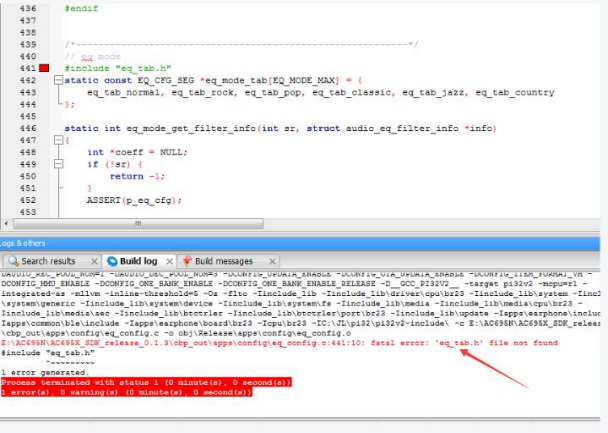Click line number 446 in the gutter
The image size is (608, 433).
tap(28, 128)
